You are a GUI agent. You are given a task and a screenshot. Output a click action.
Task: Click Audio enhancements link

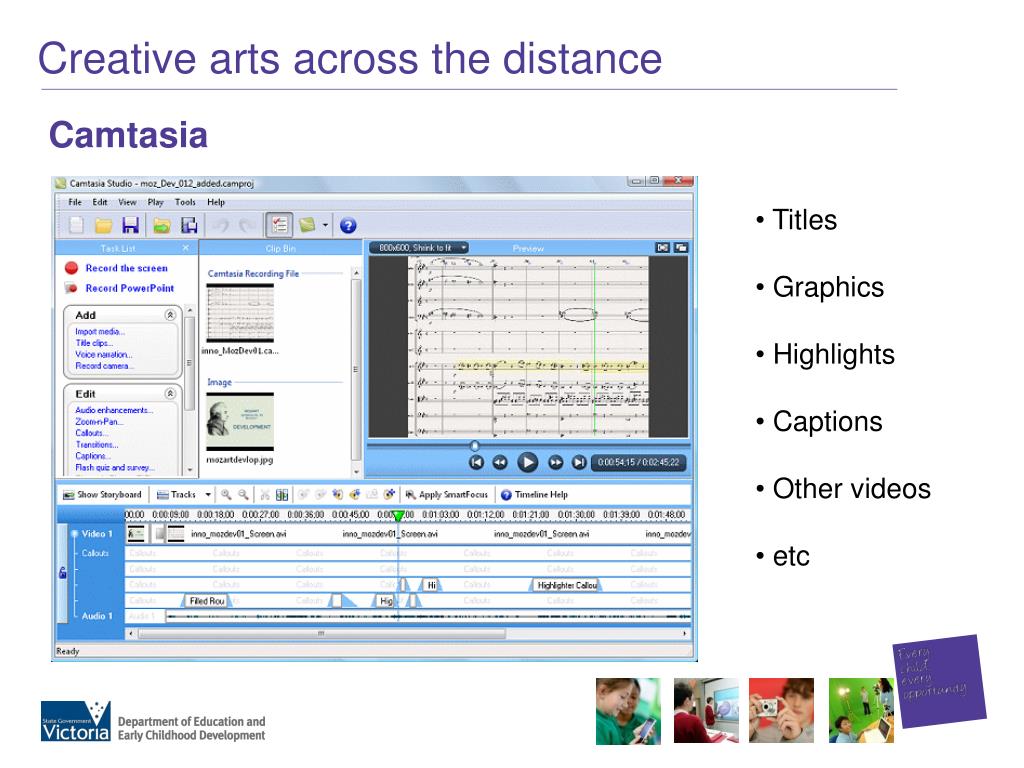(114, 410)
